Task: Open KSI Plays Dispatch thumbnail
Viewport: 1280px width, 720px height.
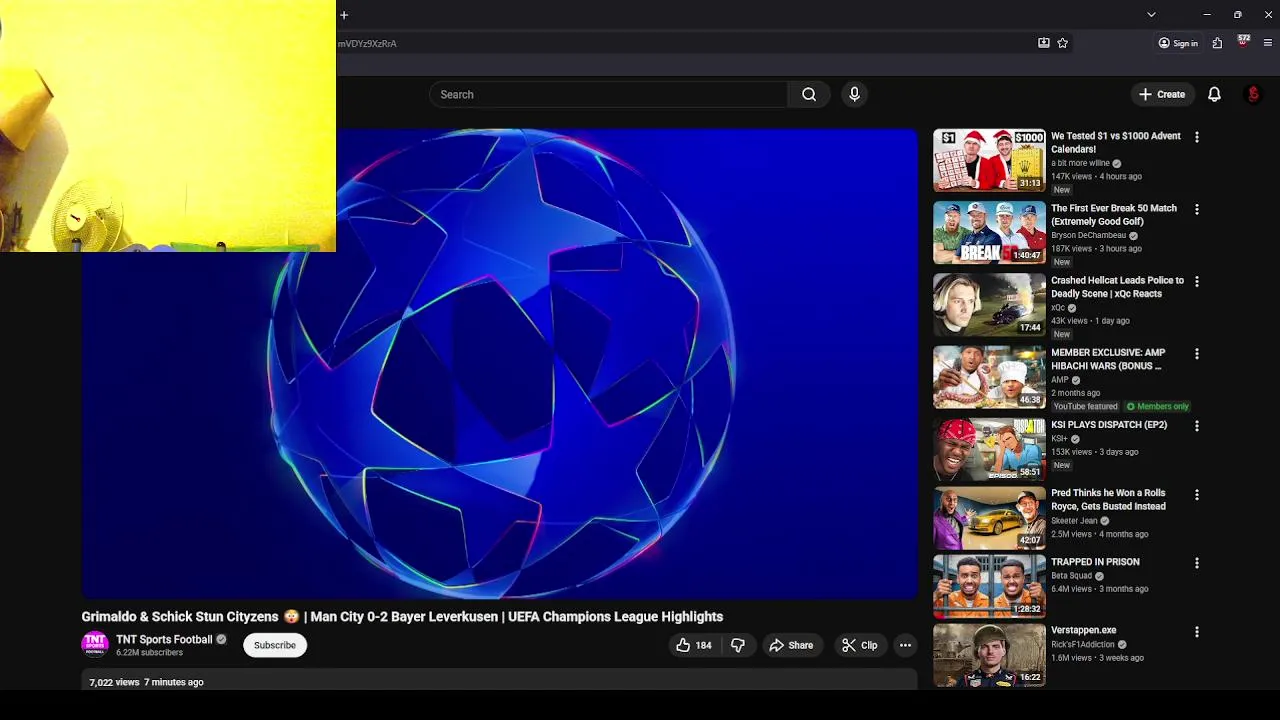Action: [x=989, y=448]
